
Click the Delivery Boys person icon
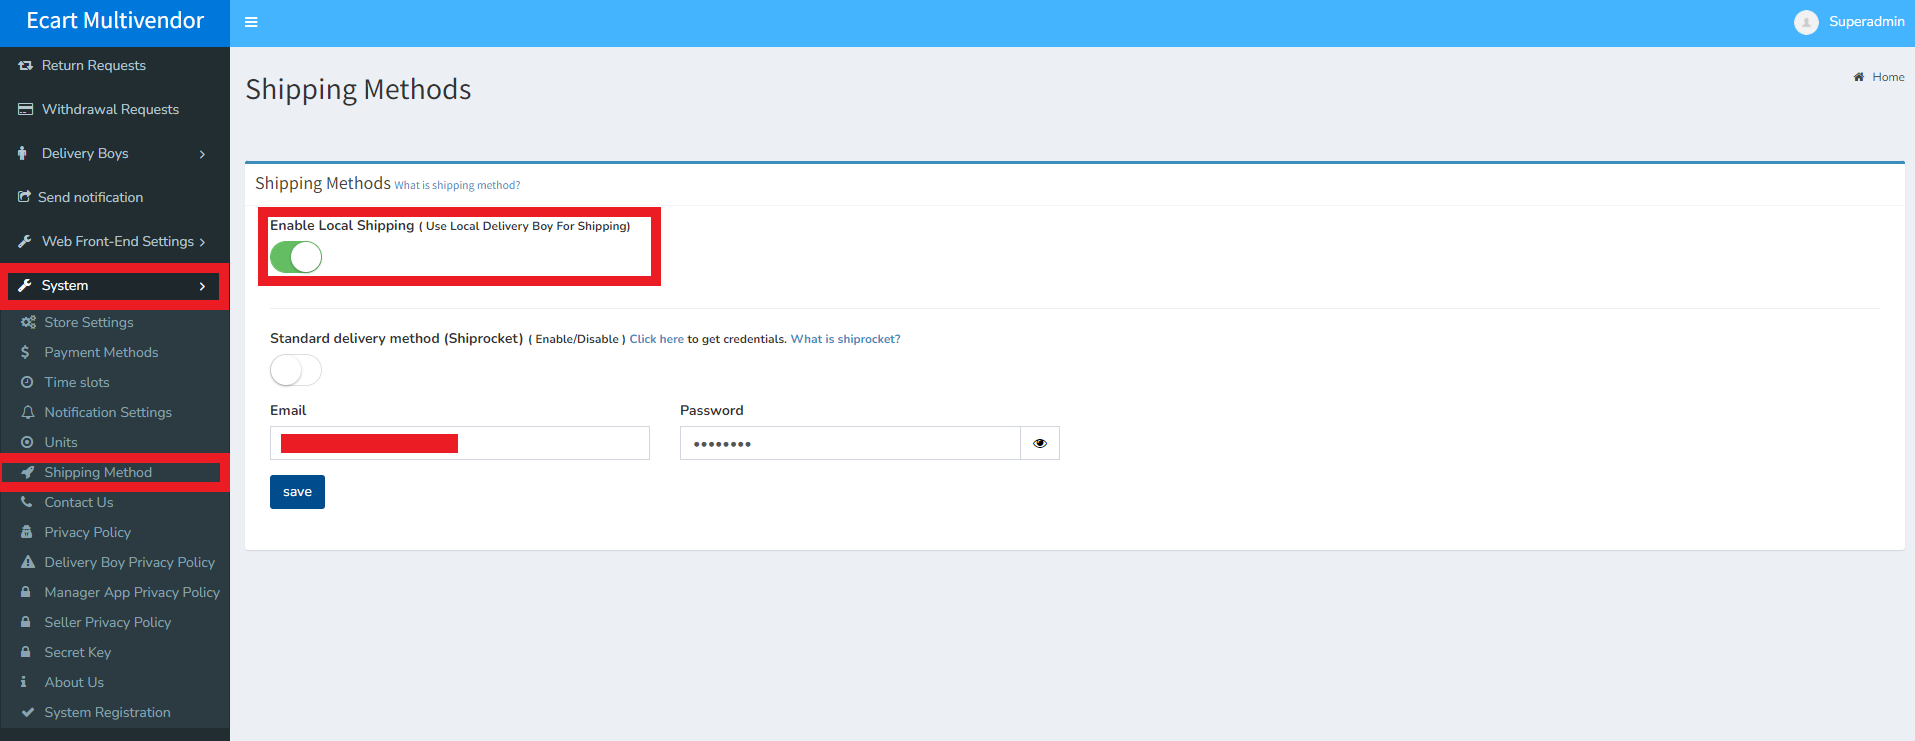pyautogui.click(x=22, y=153)
